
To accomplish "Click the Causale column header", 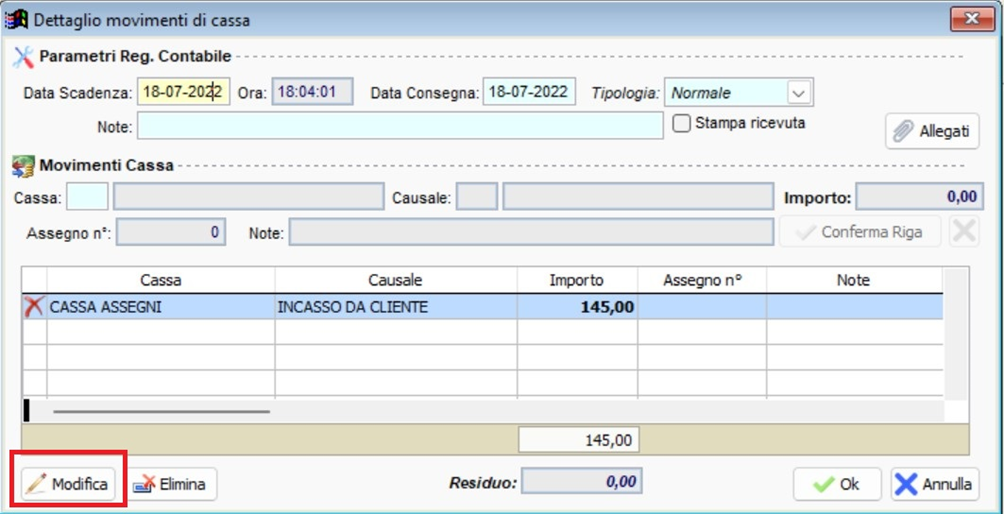I will [396, 280].
